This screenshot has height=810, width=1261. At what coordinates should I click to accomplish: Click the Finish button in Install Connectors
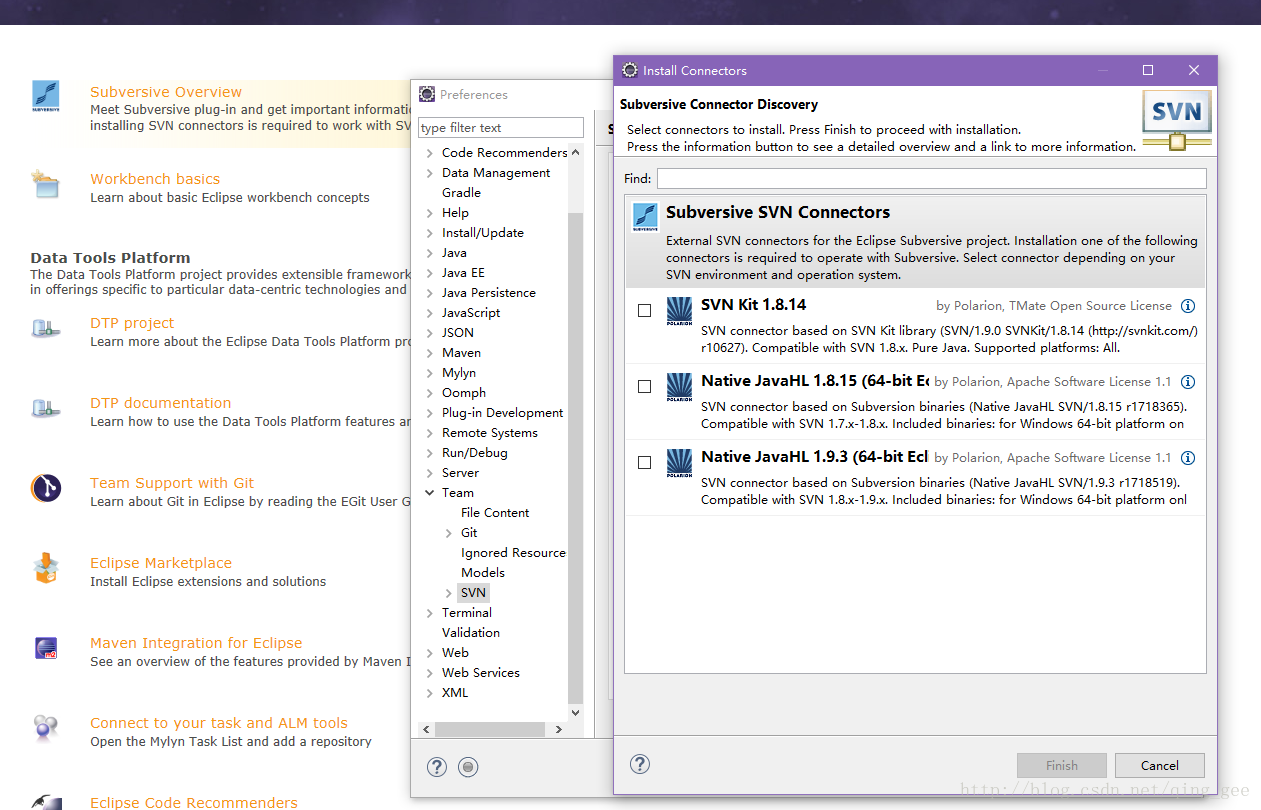[1062, 766]
